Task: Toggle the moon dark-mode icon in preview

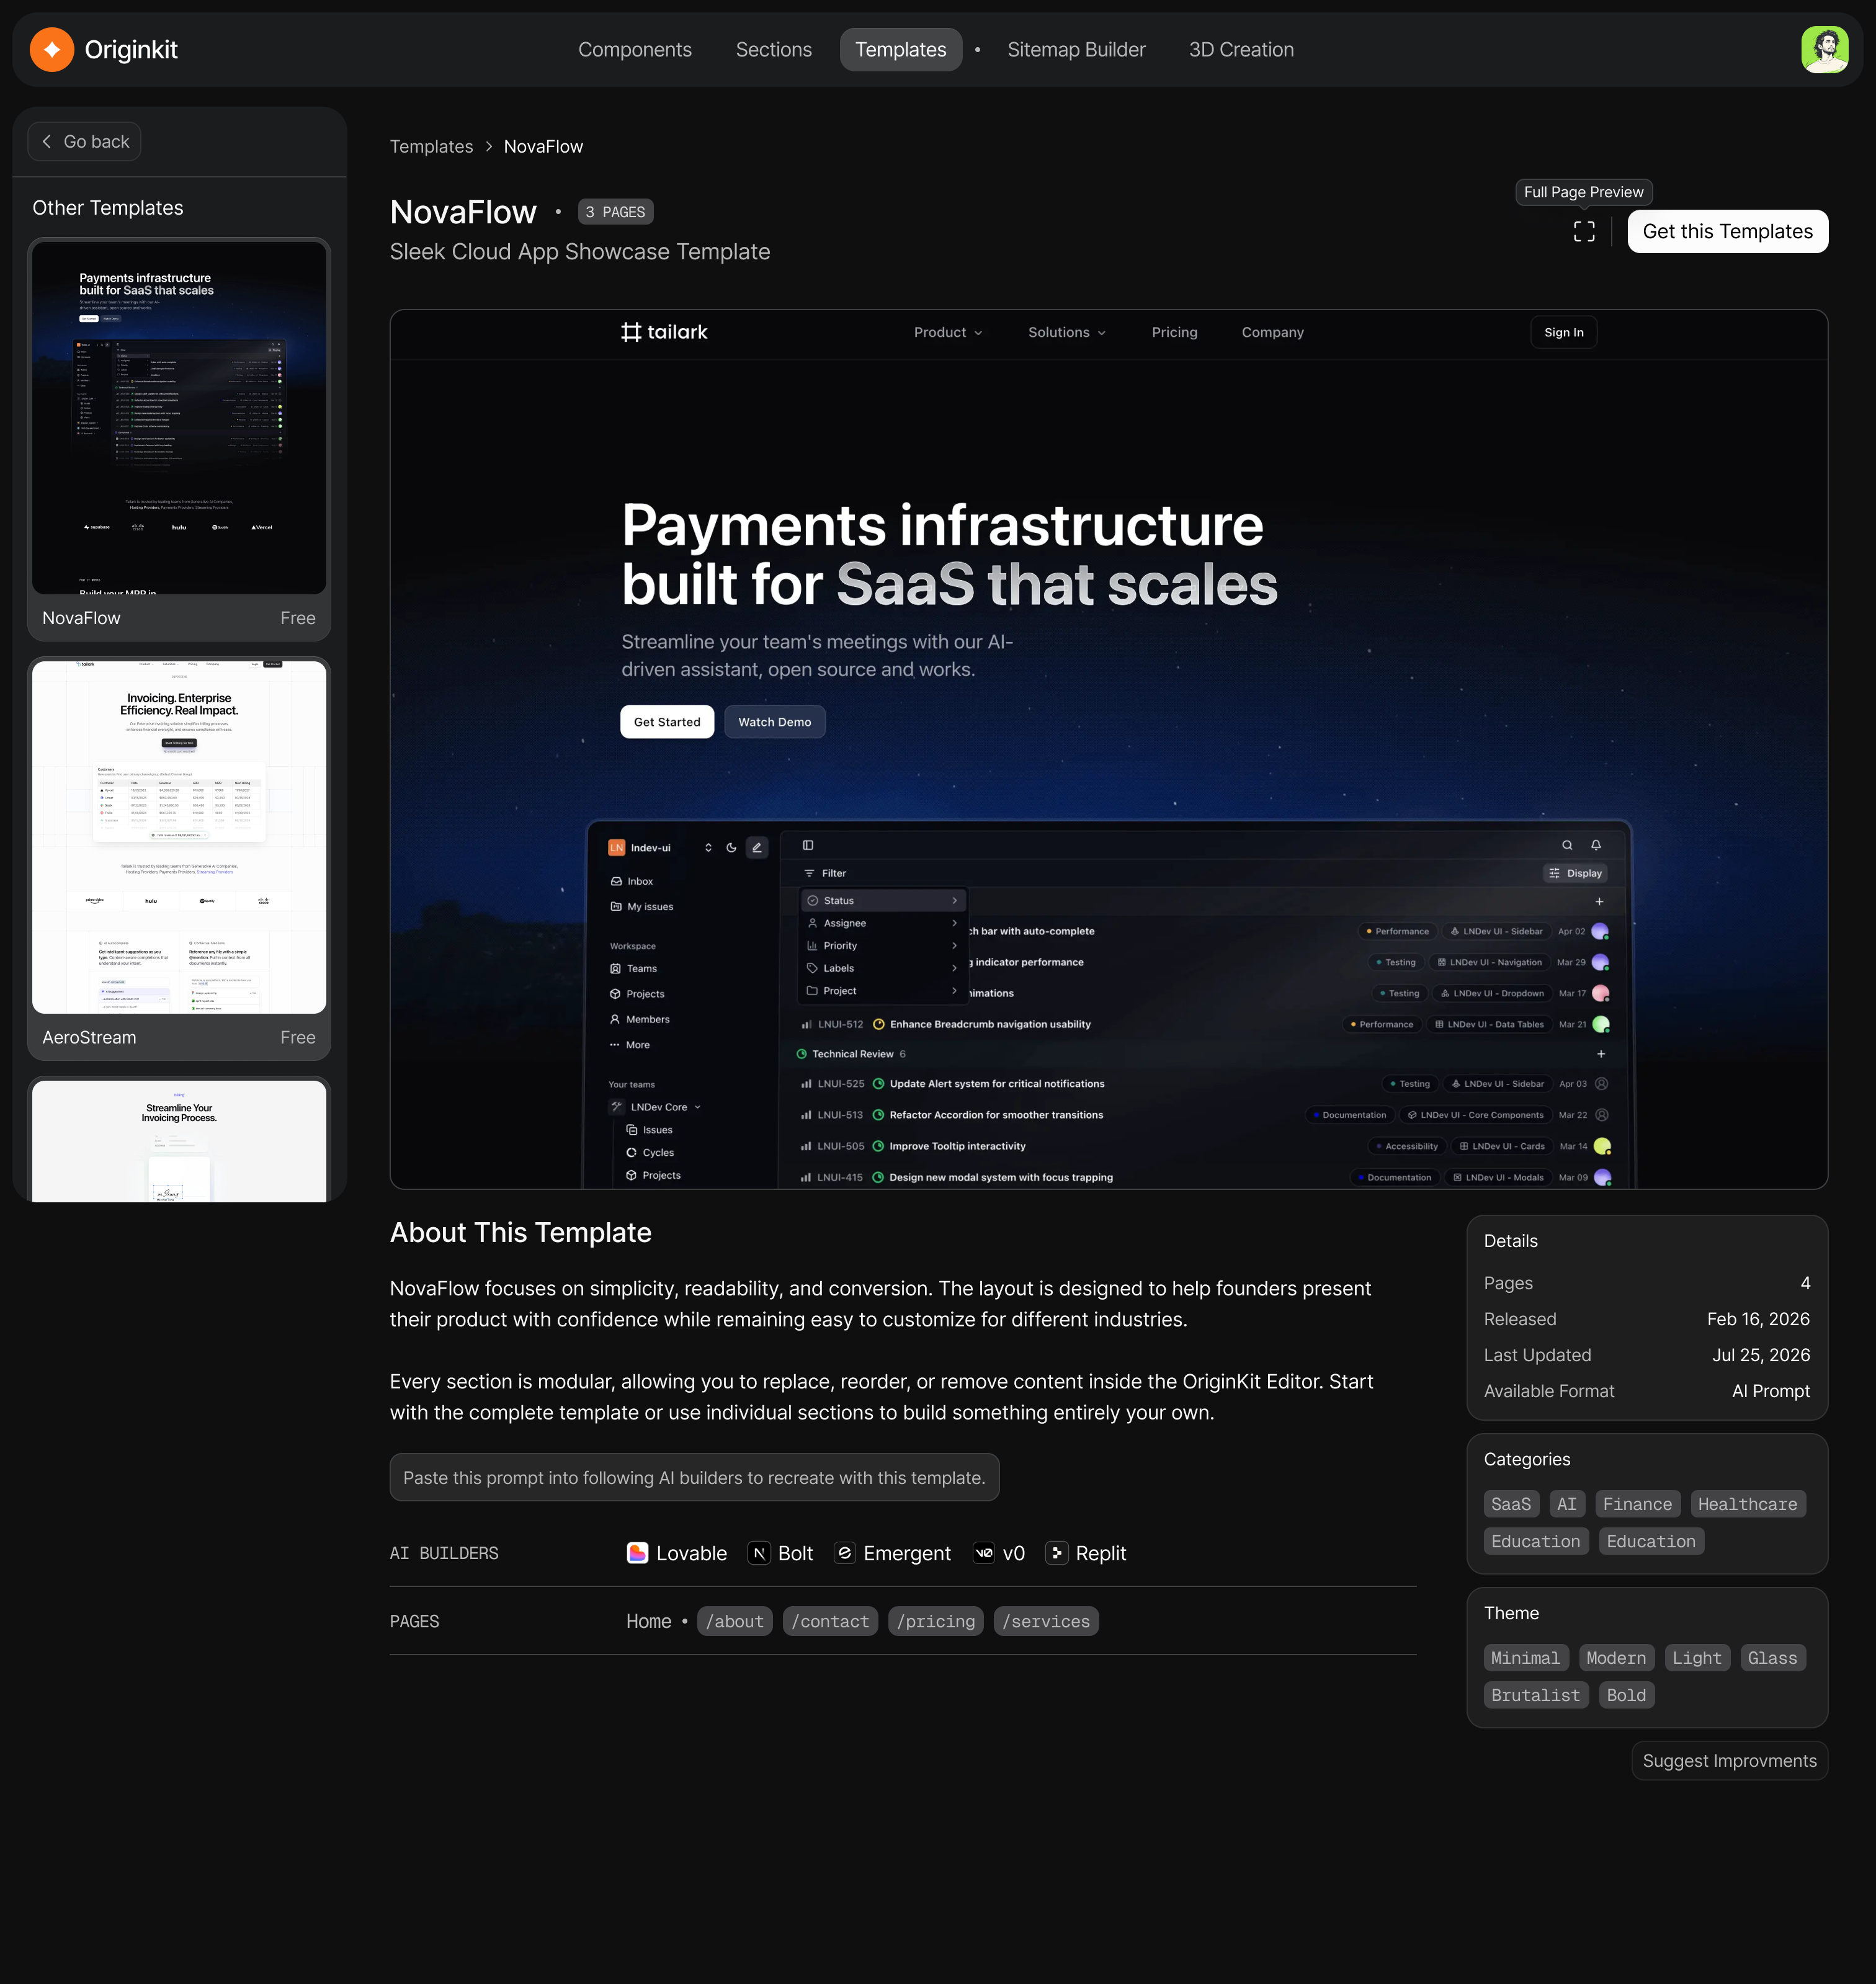Action: [731, 848]
